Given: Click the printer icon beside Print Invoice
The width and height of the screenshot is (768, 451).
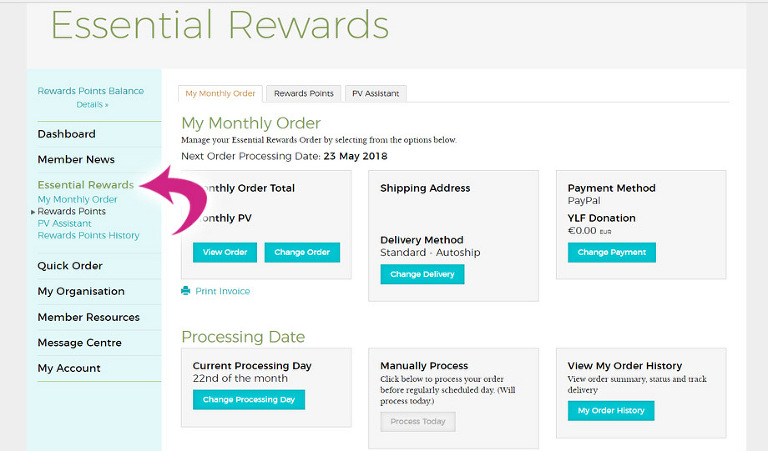Looking at the screenshot, I should coord(186,291).
